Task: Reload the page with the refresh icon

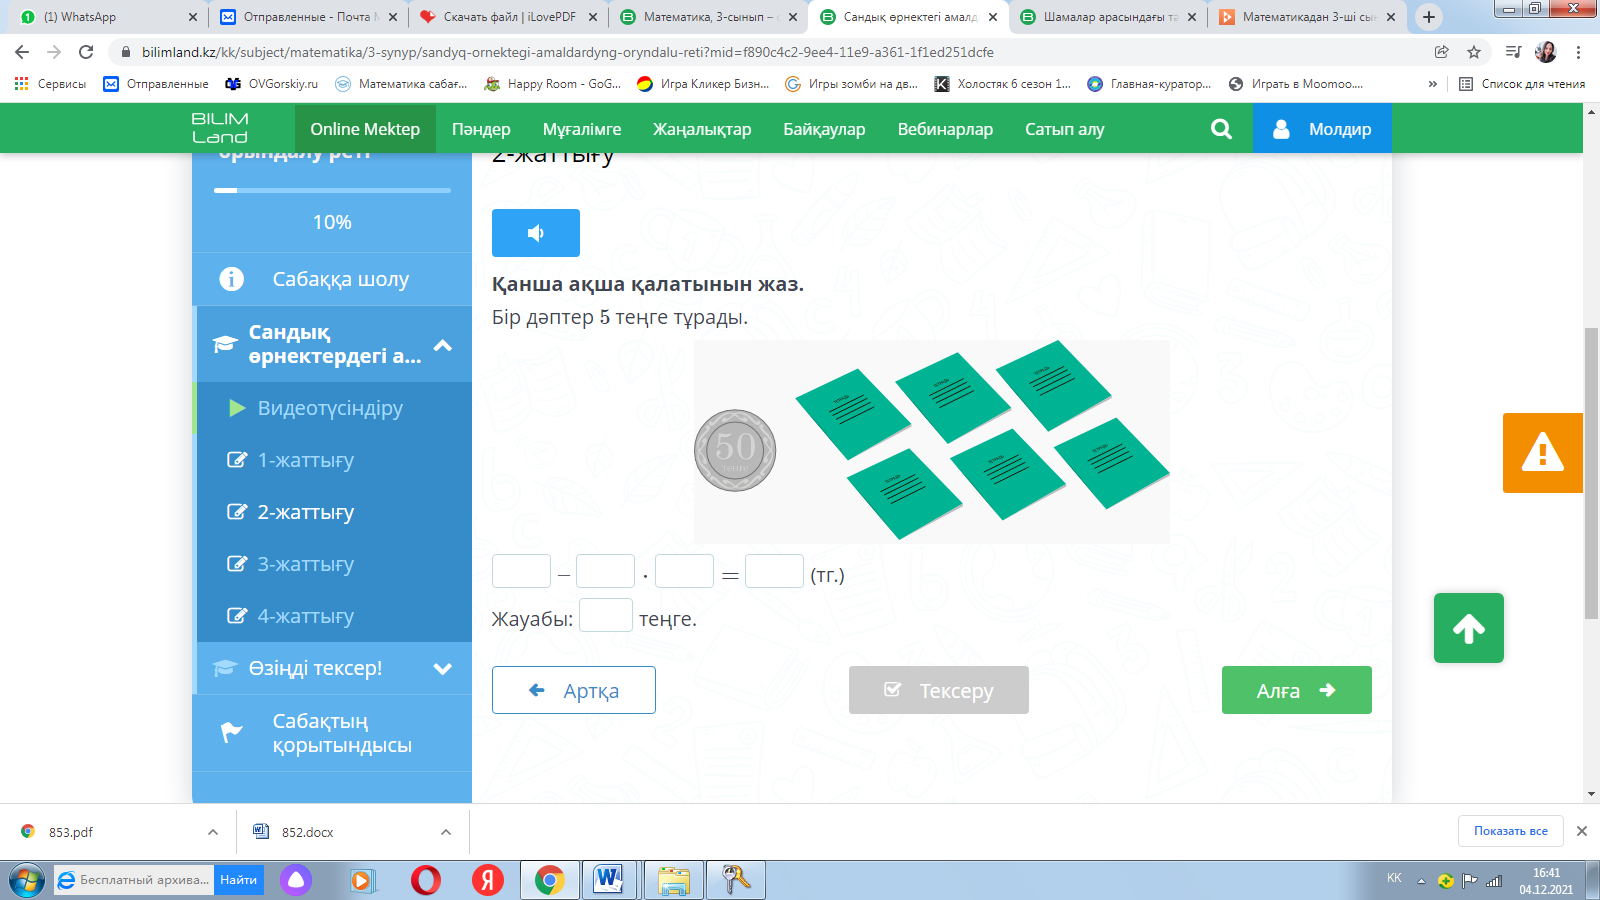Action: pyautogui.click(x=86, y=52)
